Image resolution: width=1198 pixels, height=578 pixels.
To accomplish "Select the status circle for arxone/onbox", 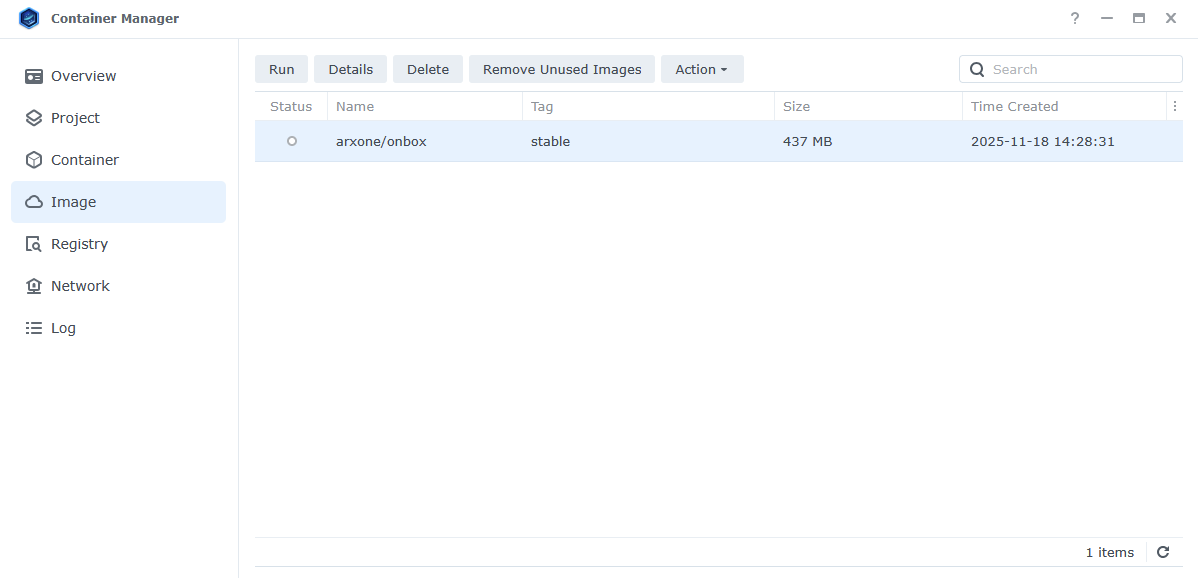I will [290, 141].
